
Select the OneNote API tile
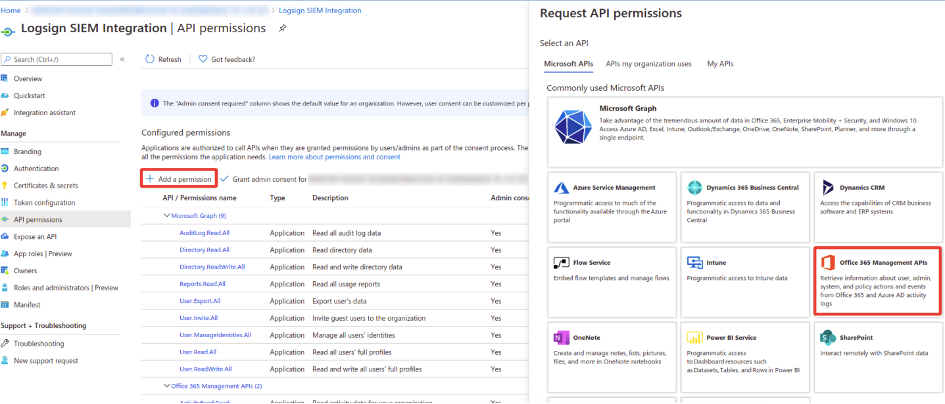(612, 357)
